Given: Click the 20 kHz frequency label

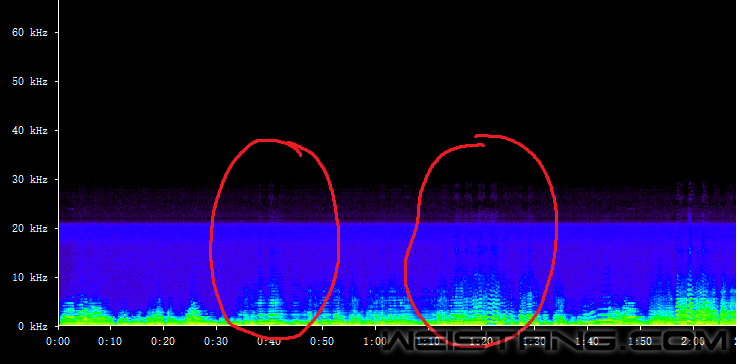Looking at the screenshot, I should click(x=30, y=229).
